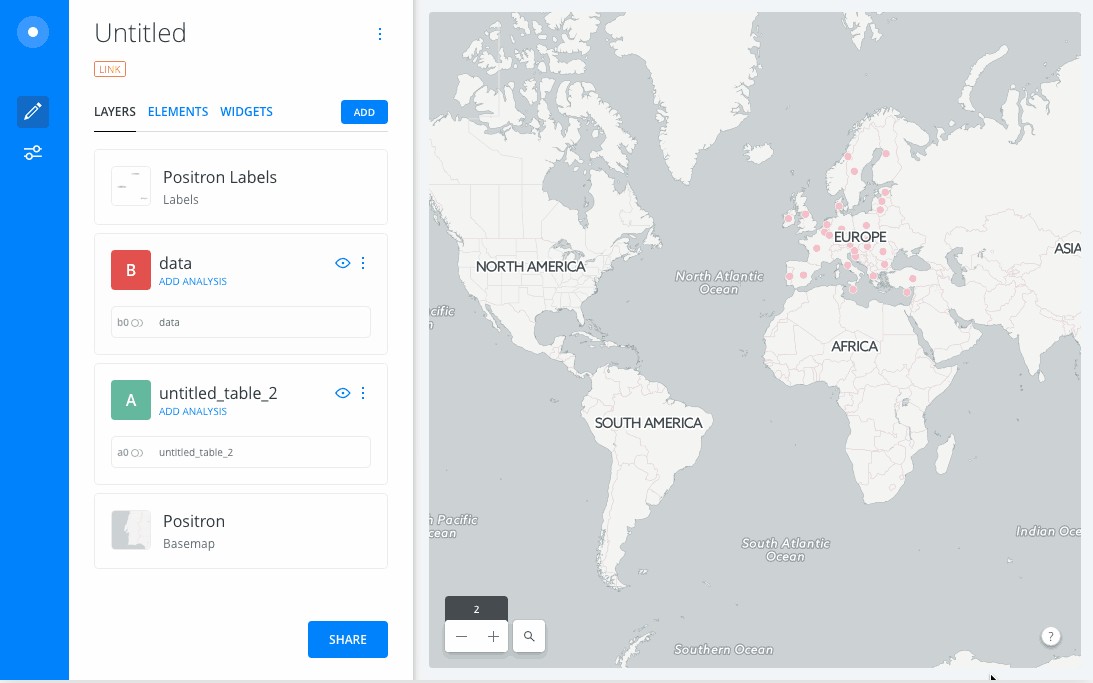This screenshot has height=683, width=1093.
Task: Zoom in with the plus button
Action: (x=493, y=636)
